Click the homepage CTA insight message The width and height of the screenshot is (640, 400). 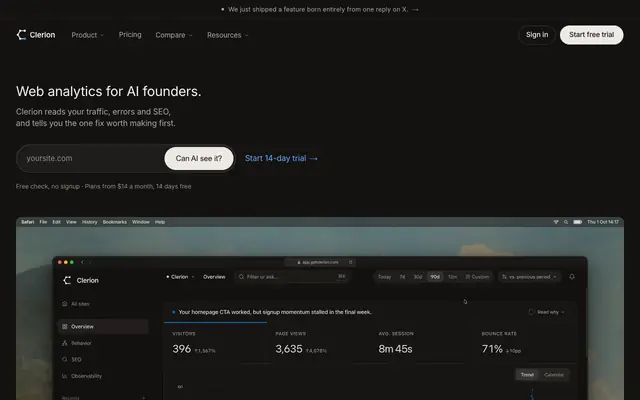(x=275, y=312)
